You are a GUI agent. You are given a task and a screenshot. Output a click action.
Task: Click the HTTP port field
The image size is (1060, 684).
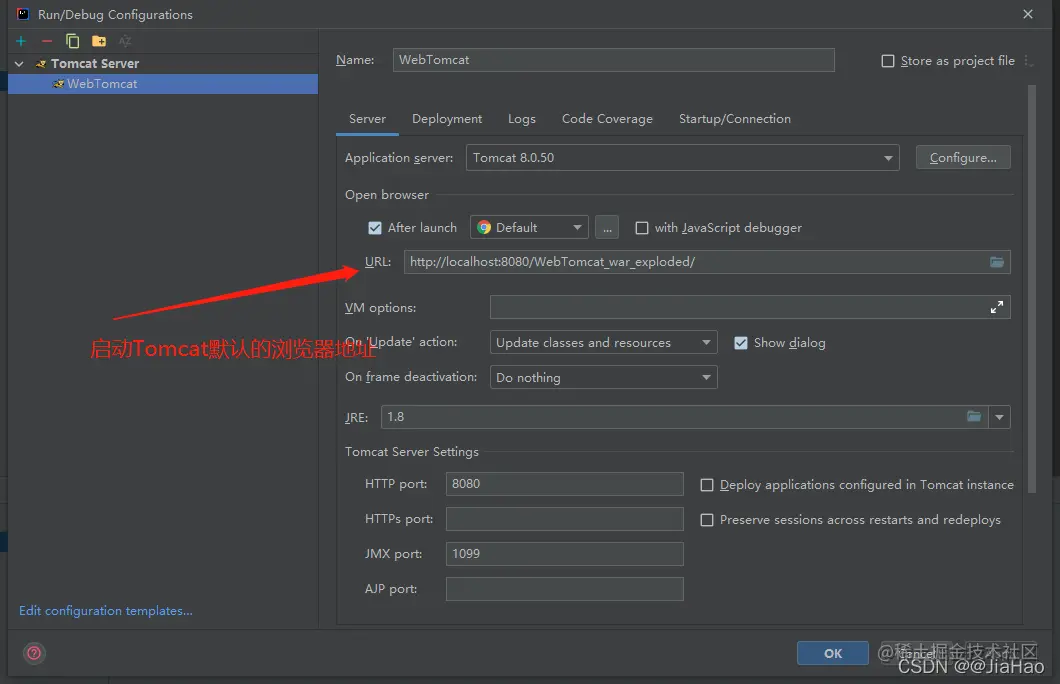tap(564, 484)
